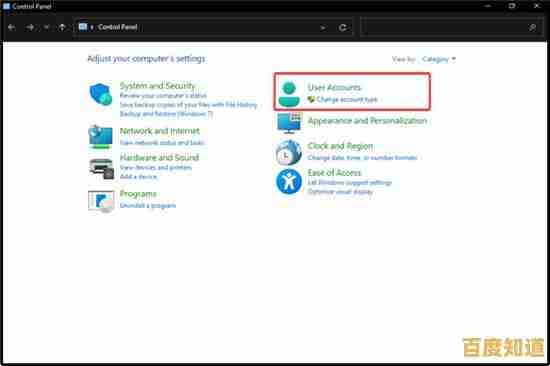Click View network status and tasks link
This screenshot has height=366, width=550.
click(x=162, y=142)
